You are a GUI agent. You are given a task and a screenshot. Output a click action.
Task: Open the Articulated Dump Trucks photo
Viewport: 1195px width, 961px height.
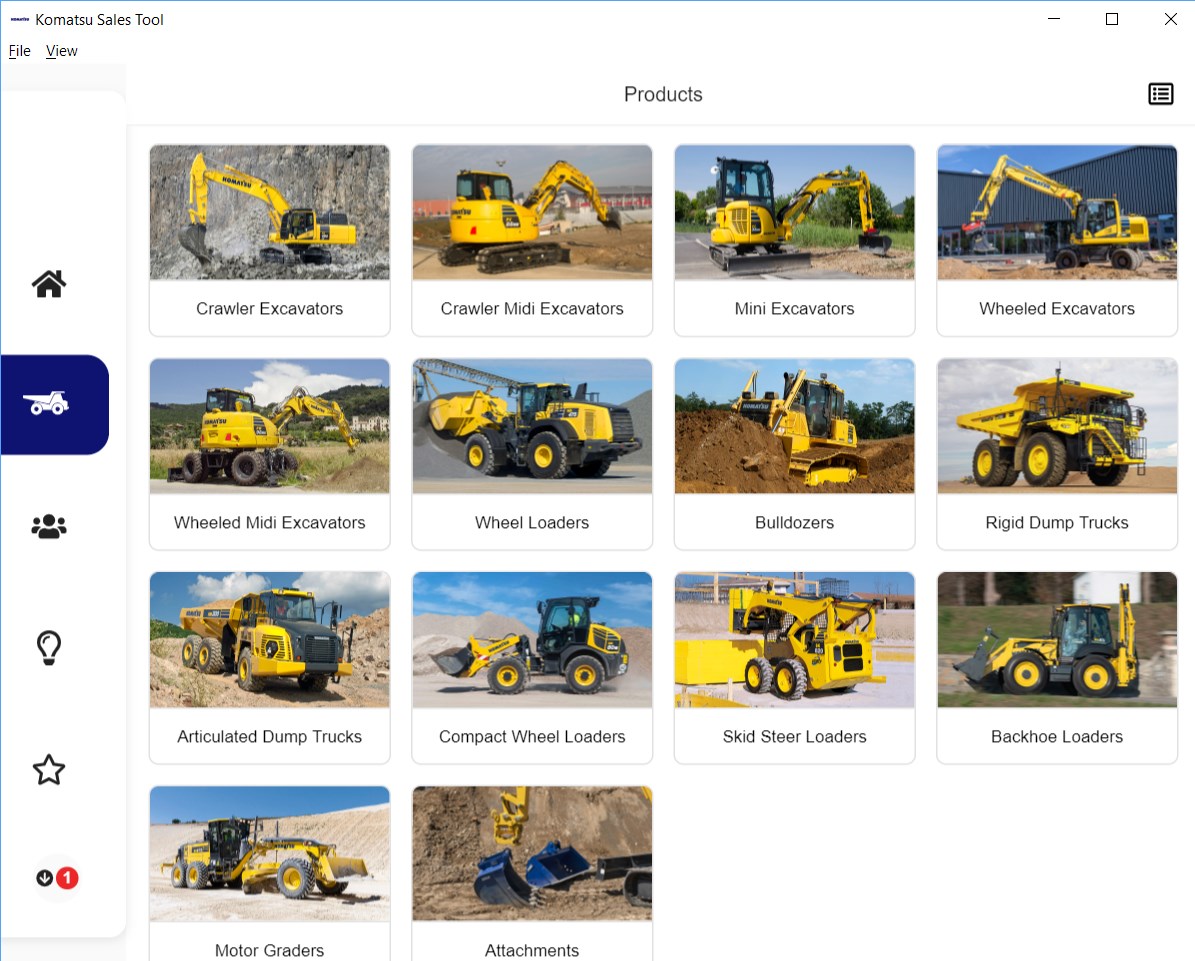[x=270, y=640]
